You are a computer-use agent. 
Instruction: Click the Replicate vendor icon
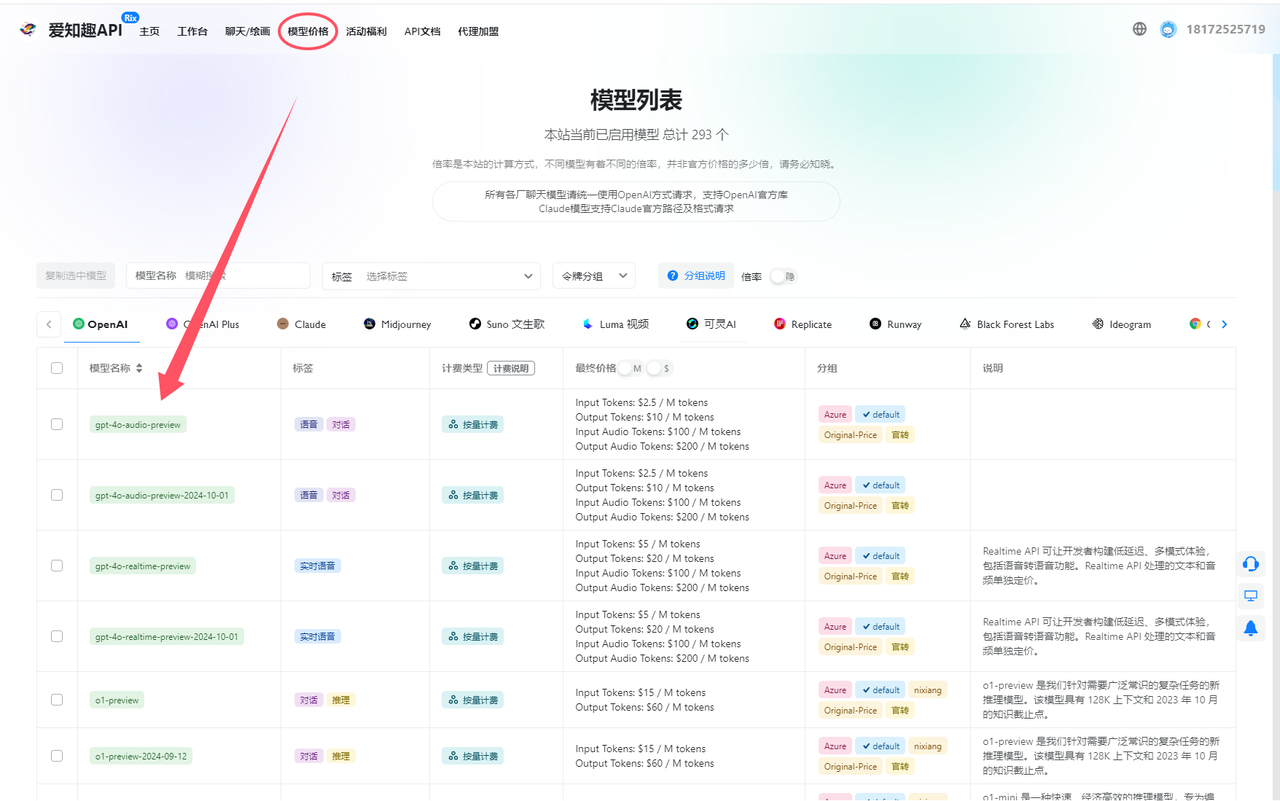click(x=780, y=324)
